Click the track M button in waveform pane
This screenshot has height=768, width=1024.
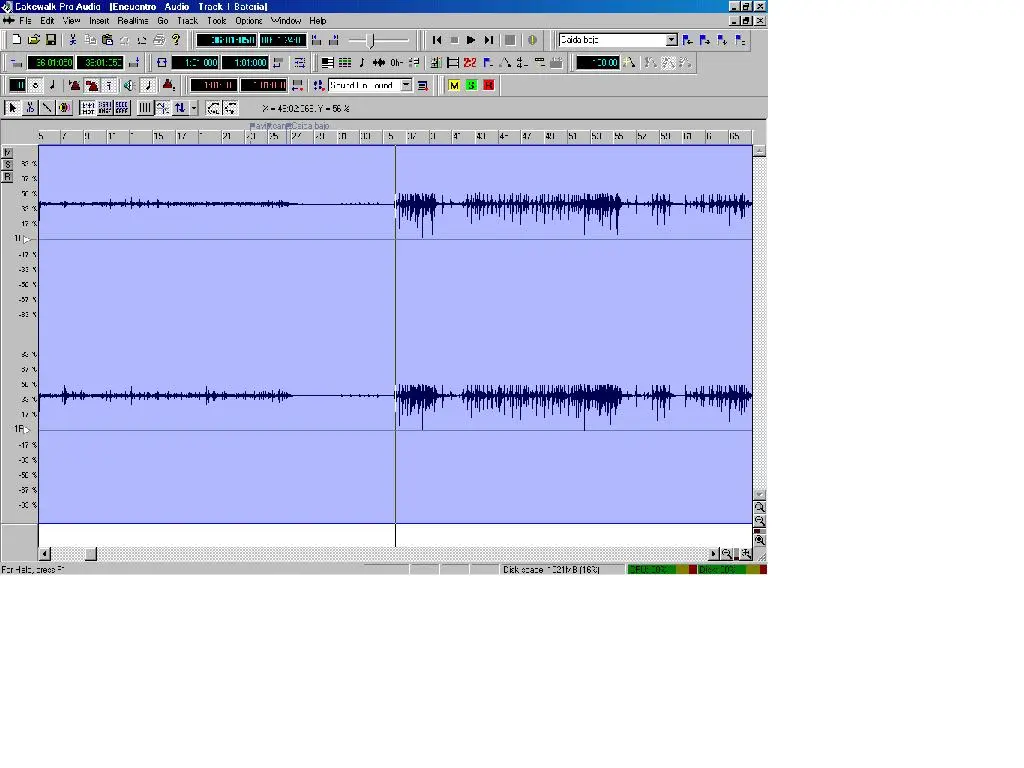point(7,153)
